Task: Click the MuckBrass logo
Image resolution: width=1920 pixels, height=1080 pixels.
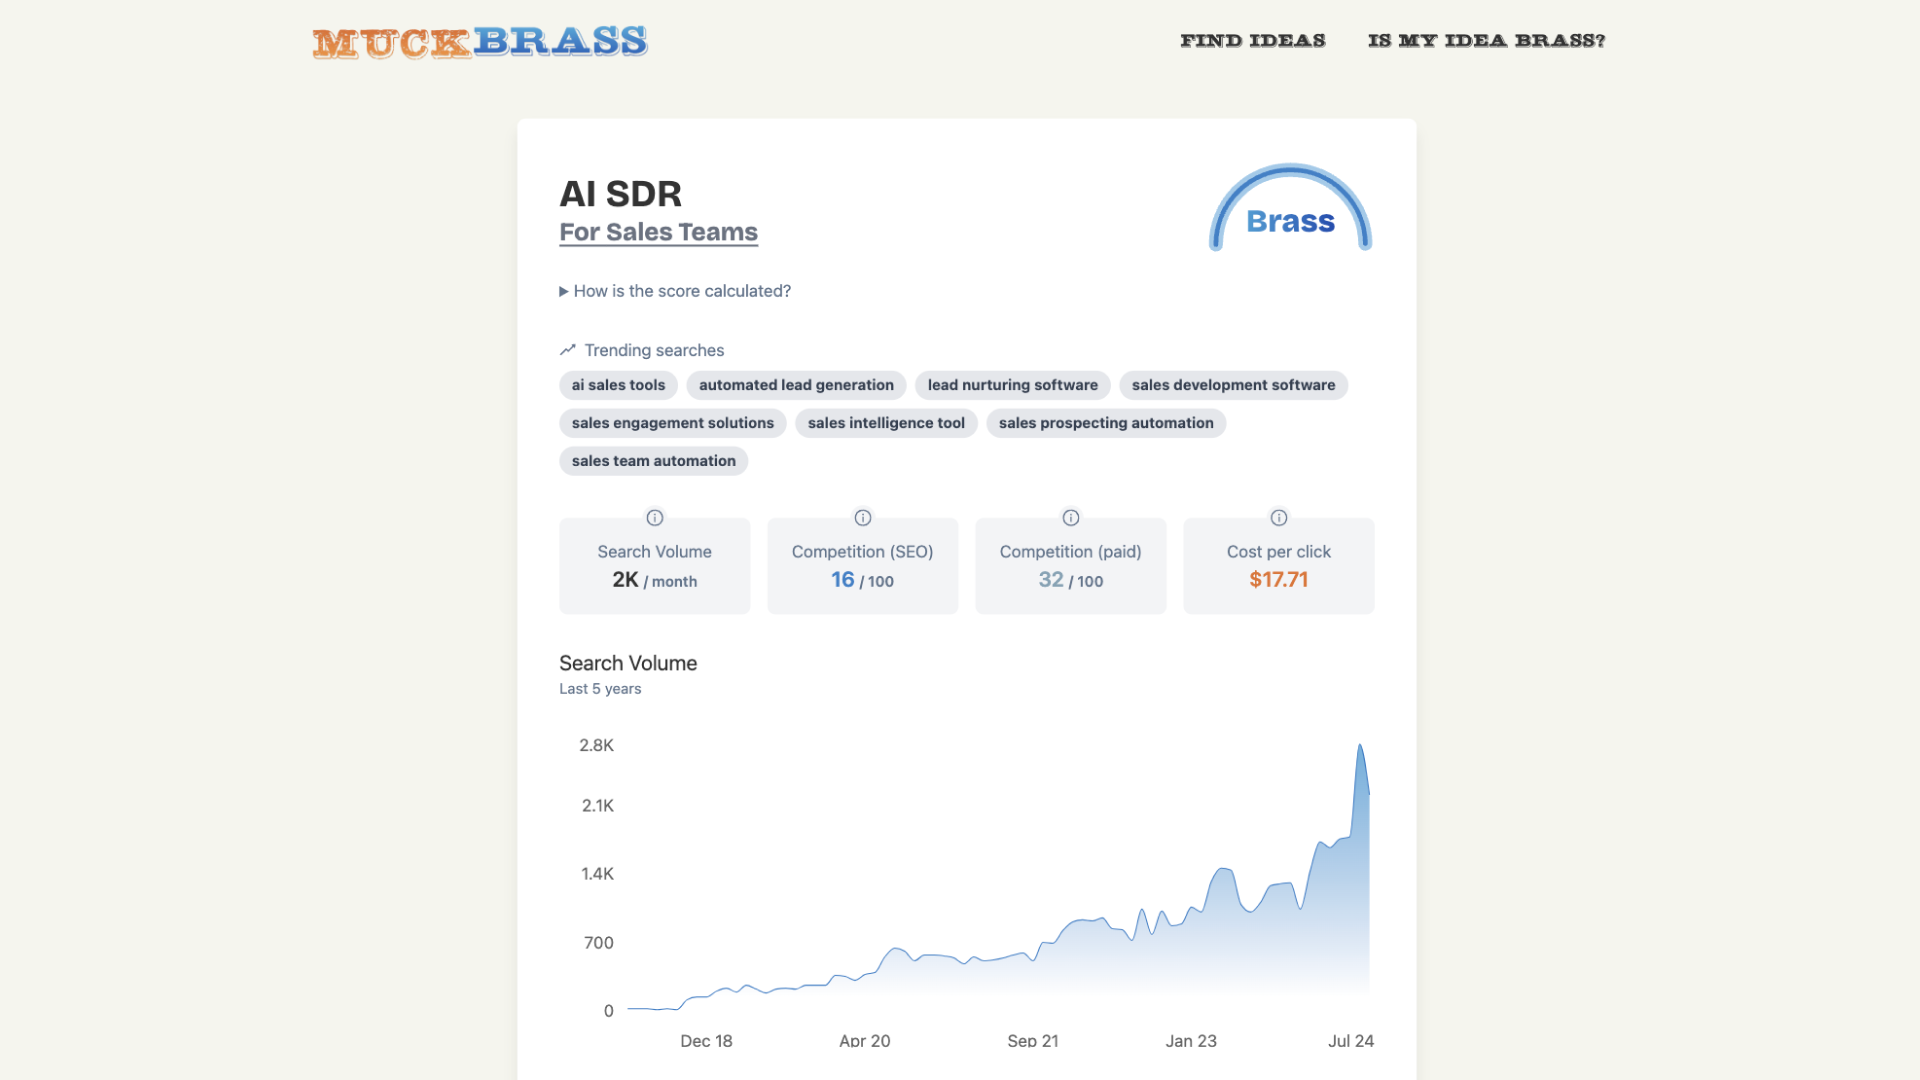Action: [x=480, y=42]
